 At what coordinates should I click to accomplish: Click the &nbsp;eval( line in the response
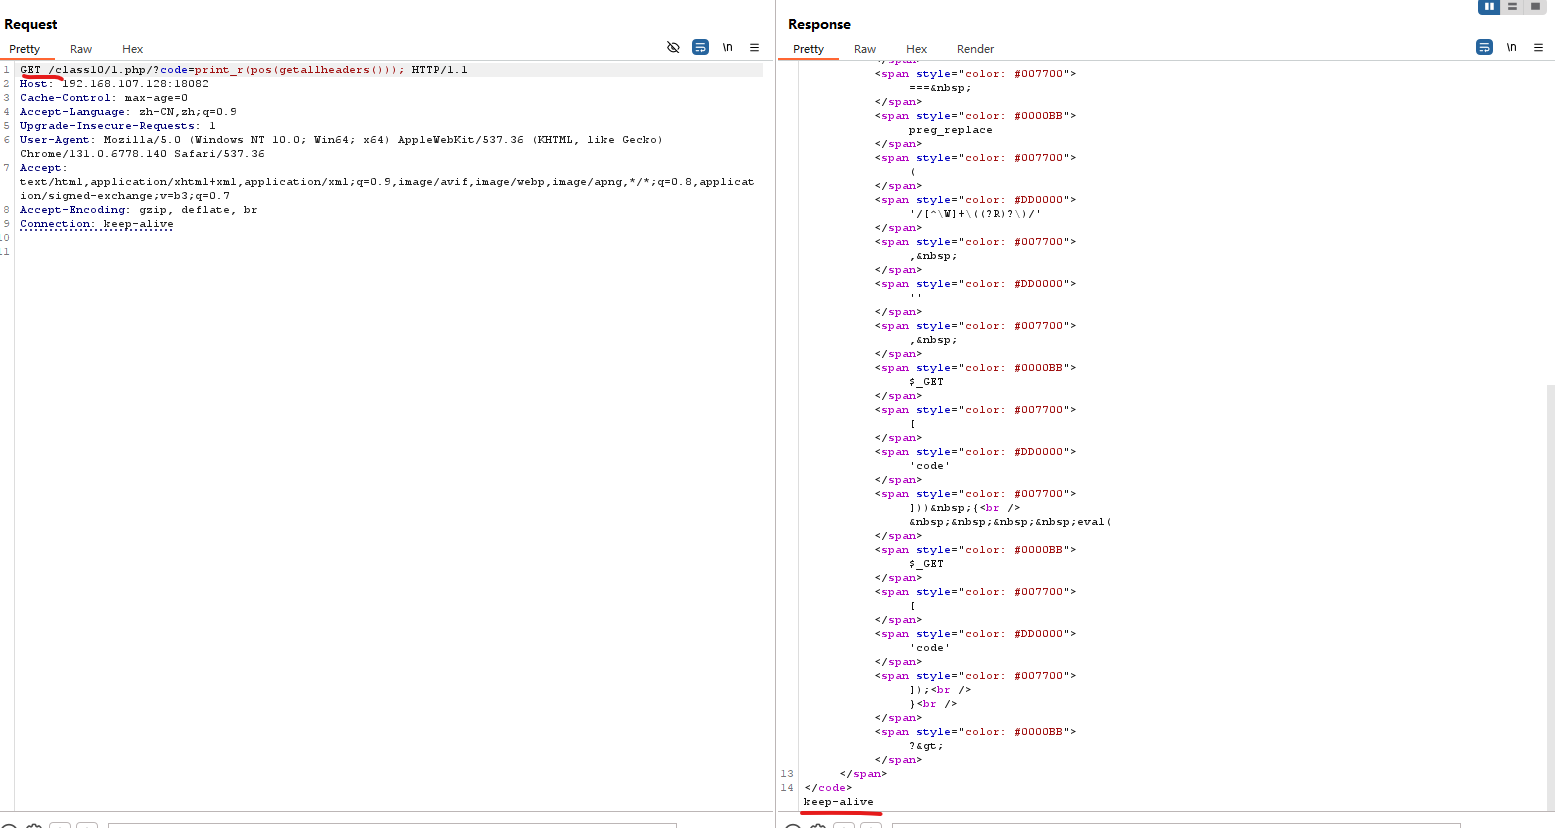point(1010,522)
